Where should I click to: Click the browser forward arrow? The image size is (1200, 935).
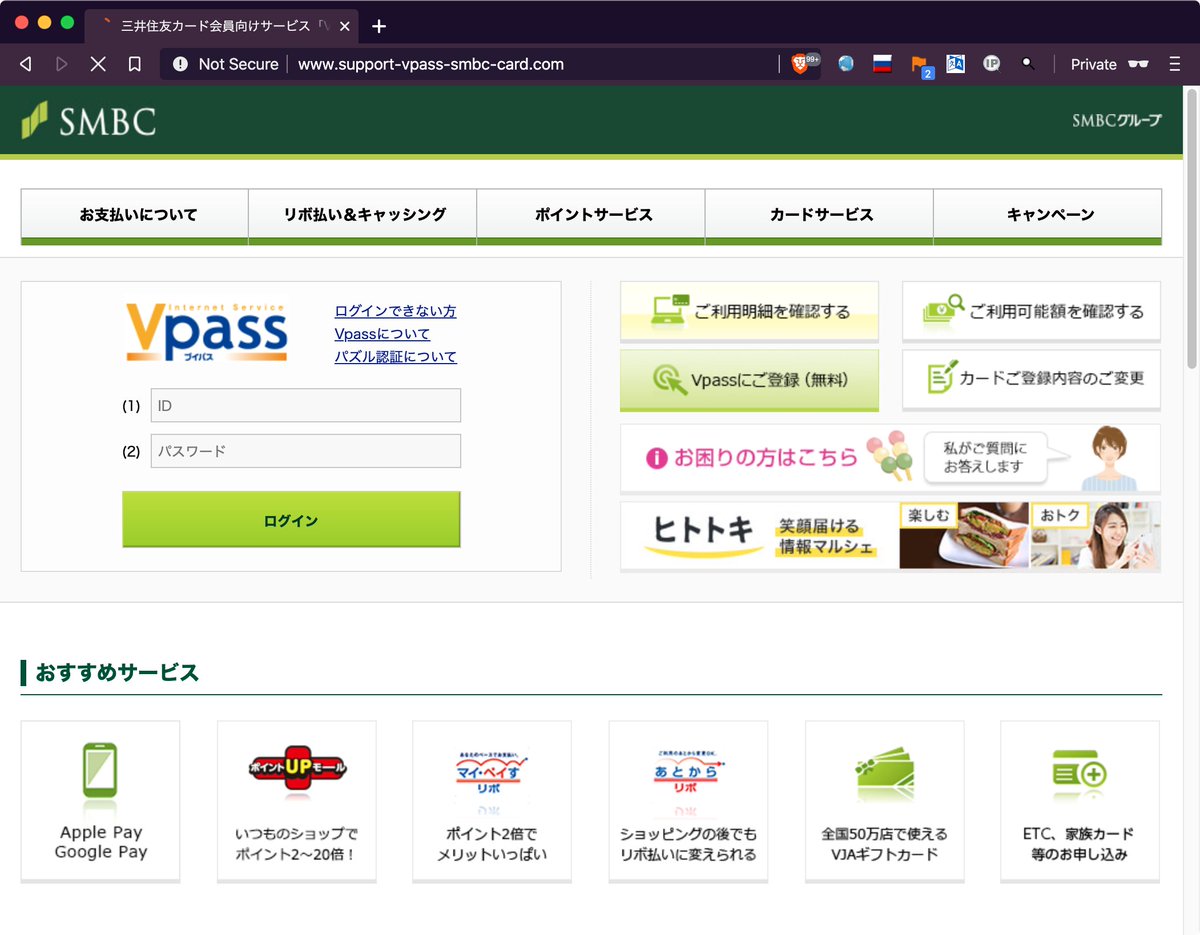(62, 64)
